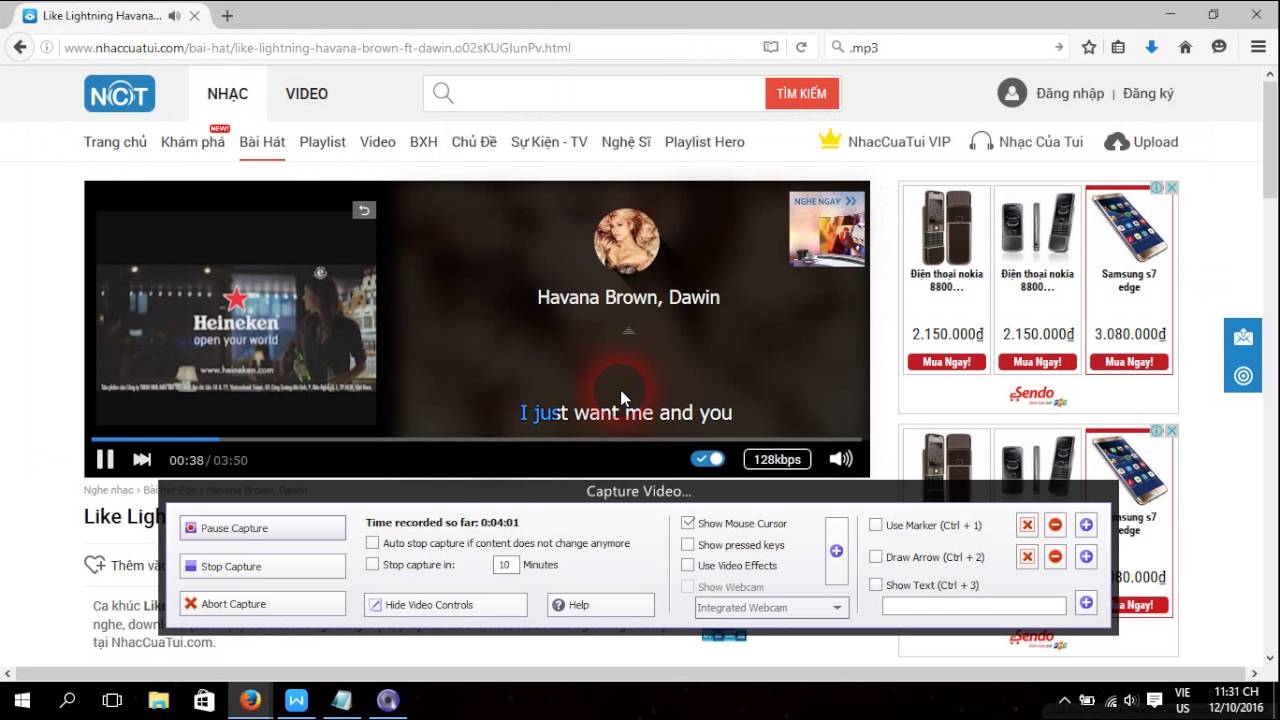Enable auto stop capture when content unchanged
The height and width of the screenshot is (720, 1280).
point(373,543)
